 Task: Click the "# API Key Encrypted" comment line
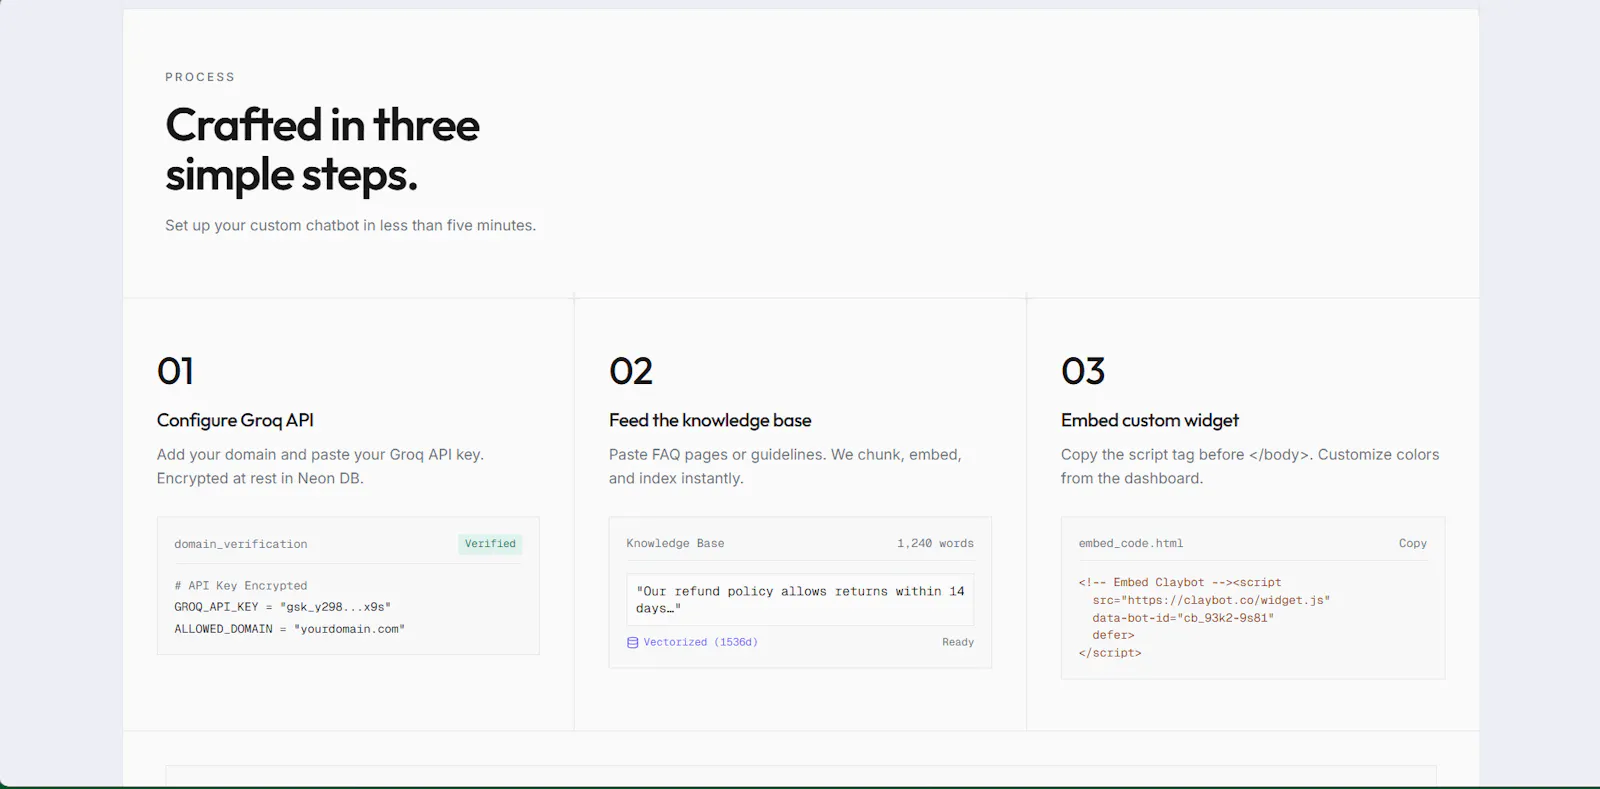point(241,586)
